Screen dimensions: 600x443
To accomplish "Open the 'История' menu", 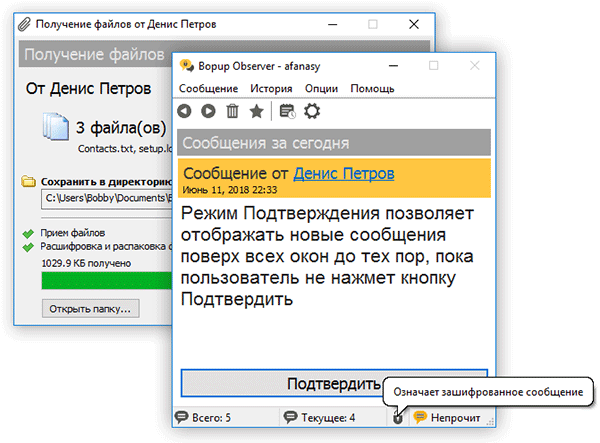I will pyautogui.click(x=271, y=88).
